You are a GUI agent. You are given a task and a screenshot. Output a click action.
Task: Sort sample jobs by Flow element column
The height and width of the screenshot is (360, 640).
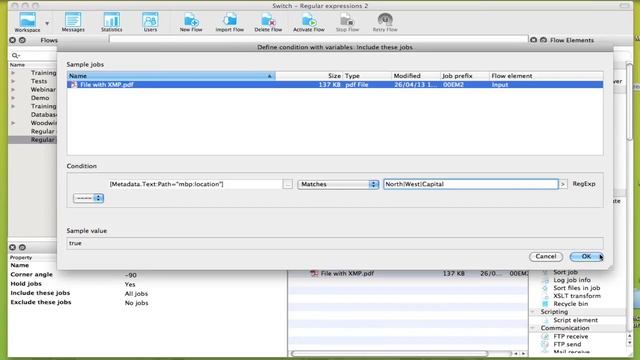[x=546, y=76]
